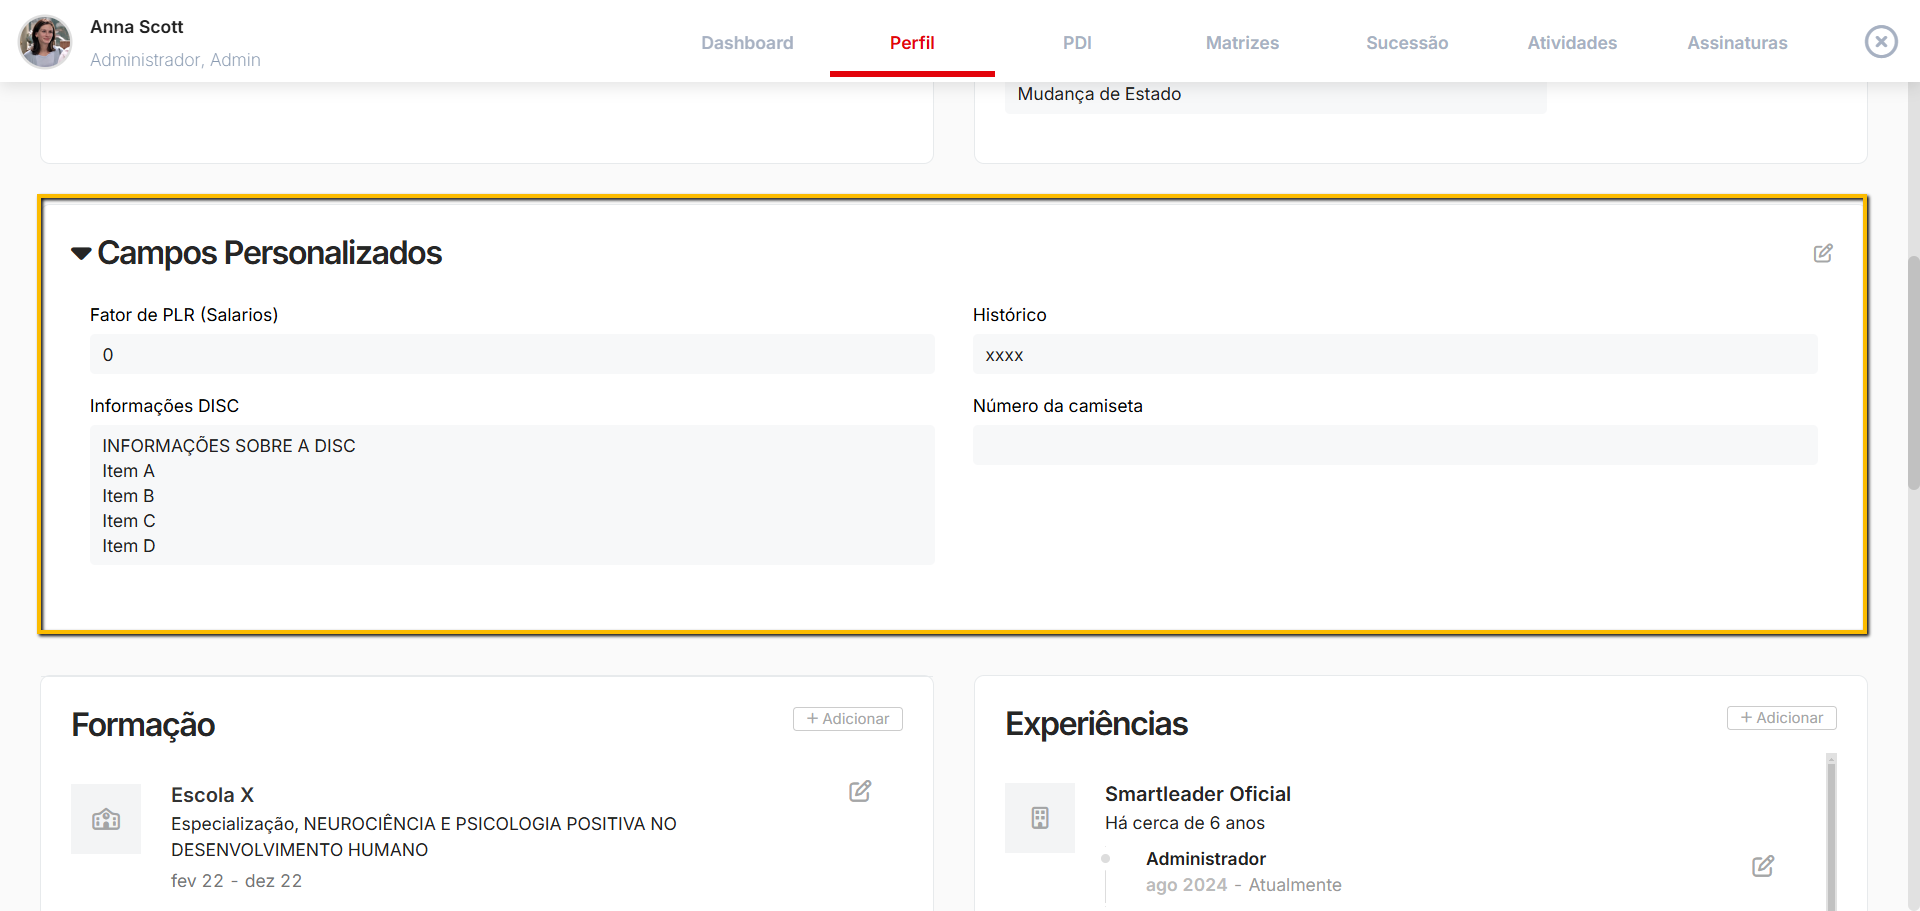
Task: Edit the Administrador experience entry
Action: tap(1763, 866)
